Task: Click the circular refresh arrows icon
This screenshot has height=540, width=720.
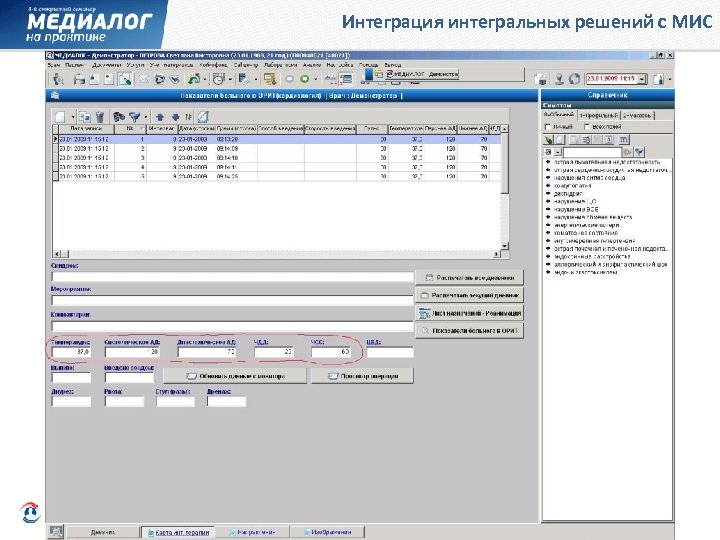Action: point(574,79)
